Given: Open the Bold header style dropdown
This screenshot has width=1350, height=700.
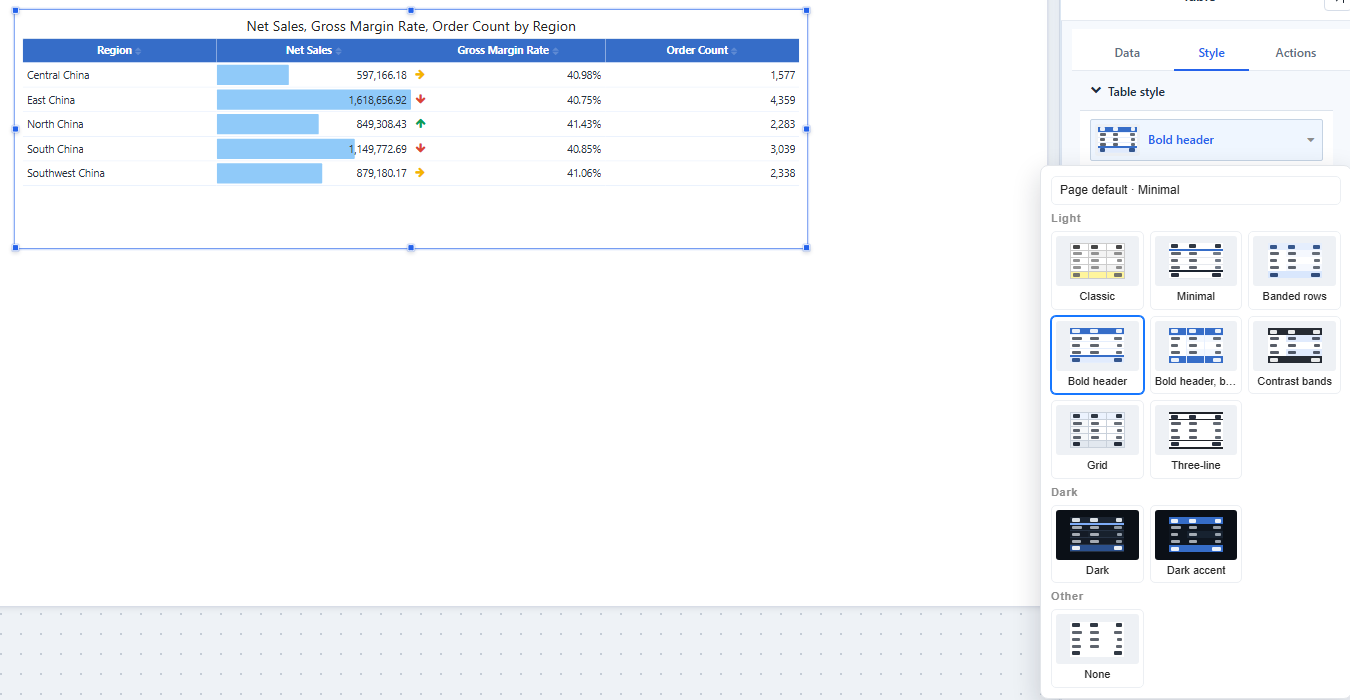Looking at the screenshot, I should coord(1206,140).
